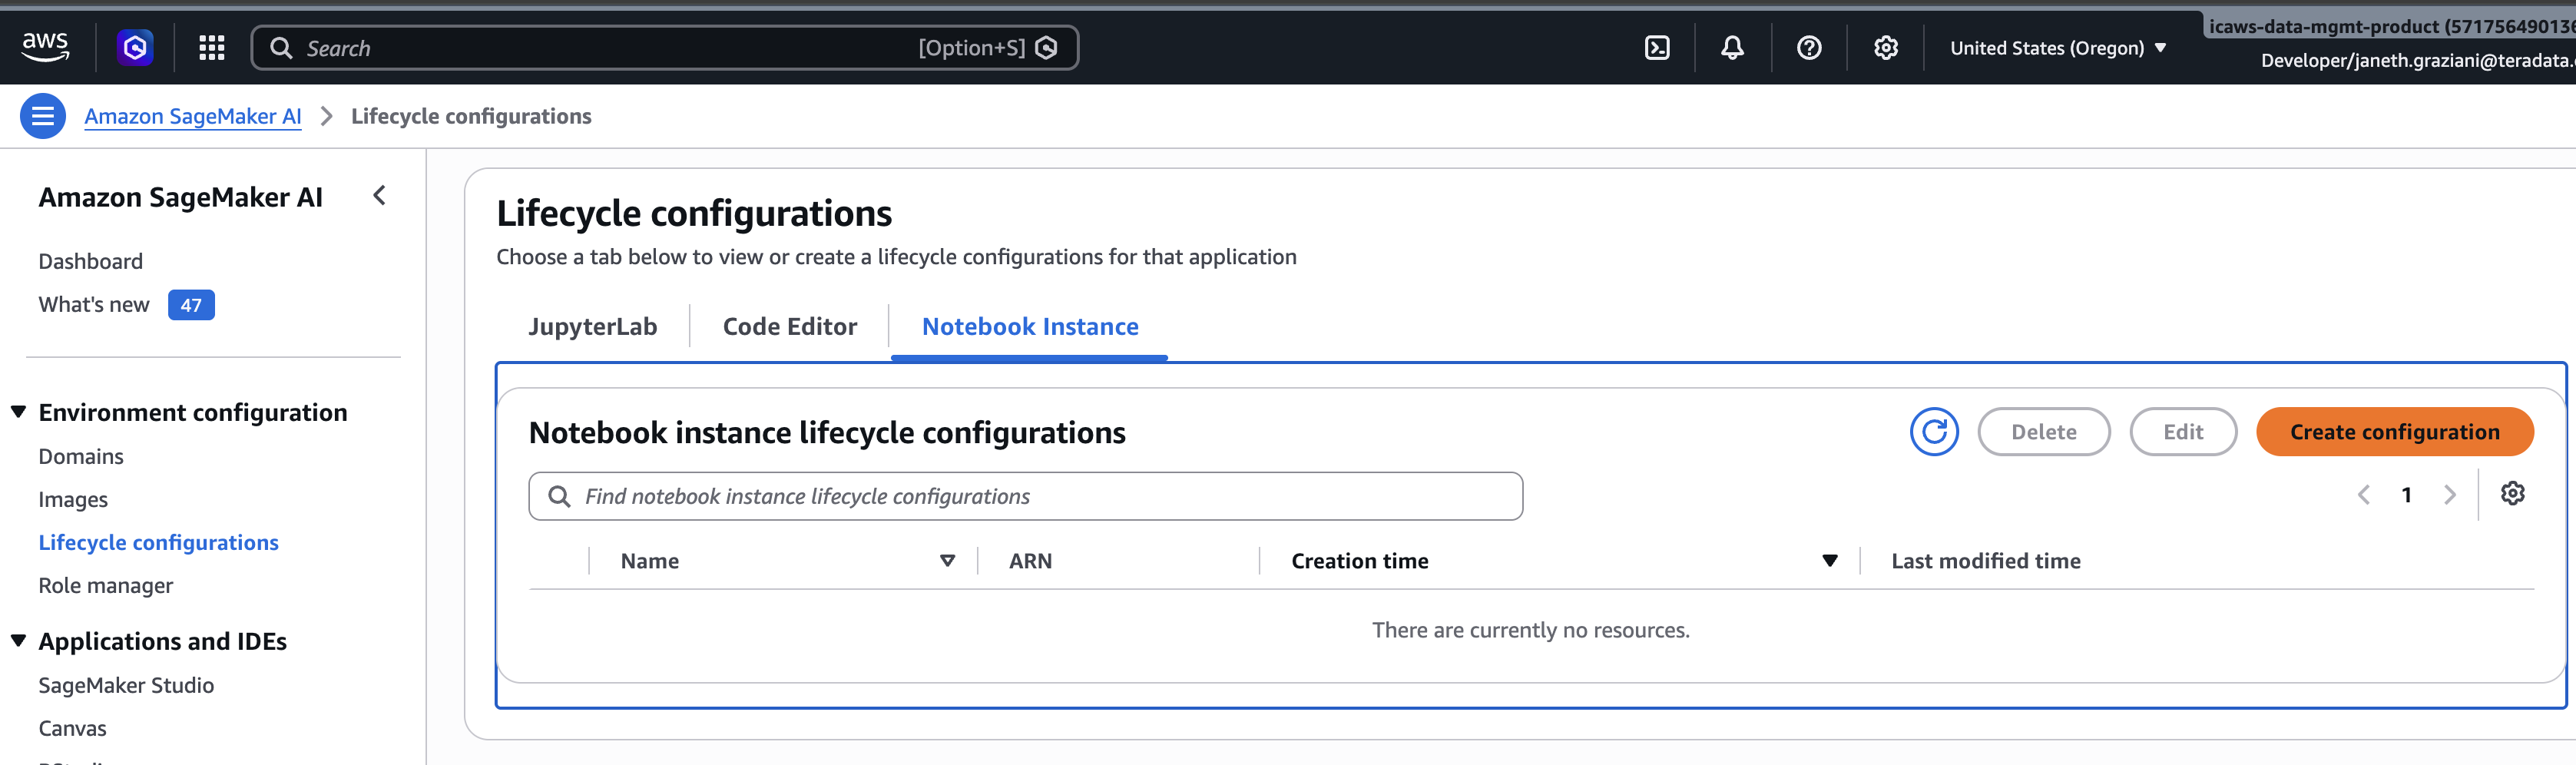Open the AWS home logo
The image size is (2576, 765).
click(45, 47)
